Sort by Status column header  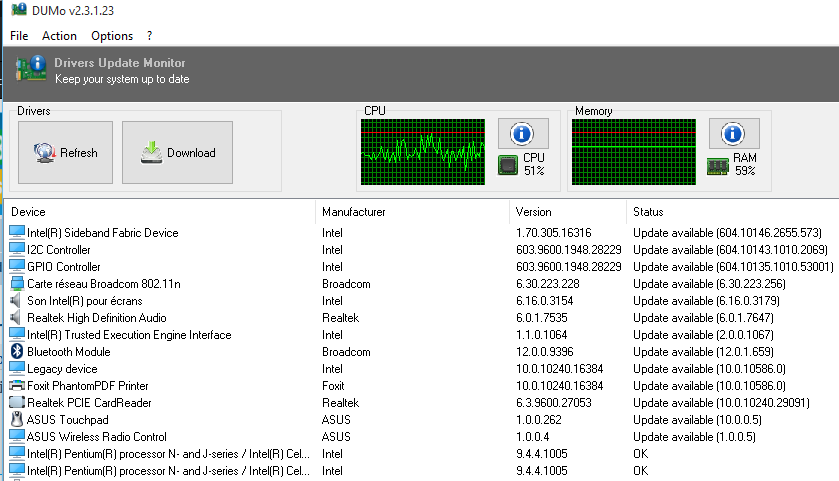click(x=648, y=212)
